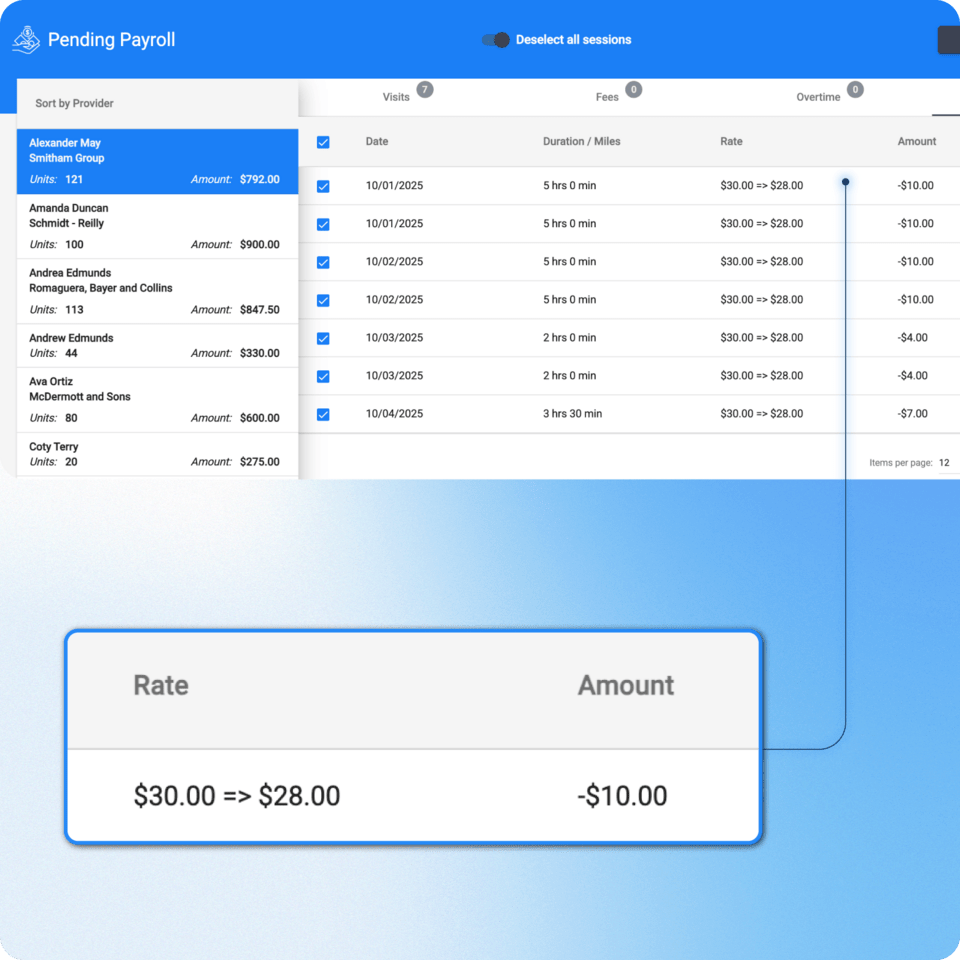Uncheck the select-all checkbox in the table header

click(x=322, y=142)
